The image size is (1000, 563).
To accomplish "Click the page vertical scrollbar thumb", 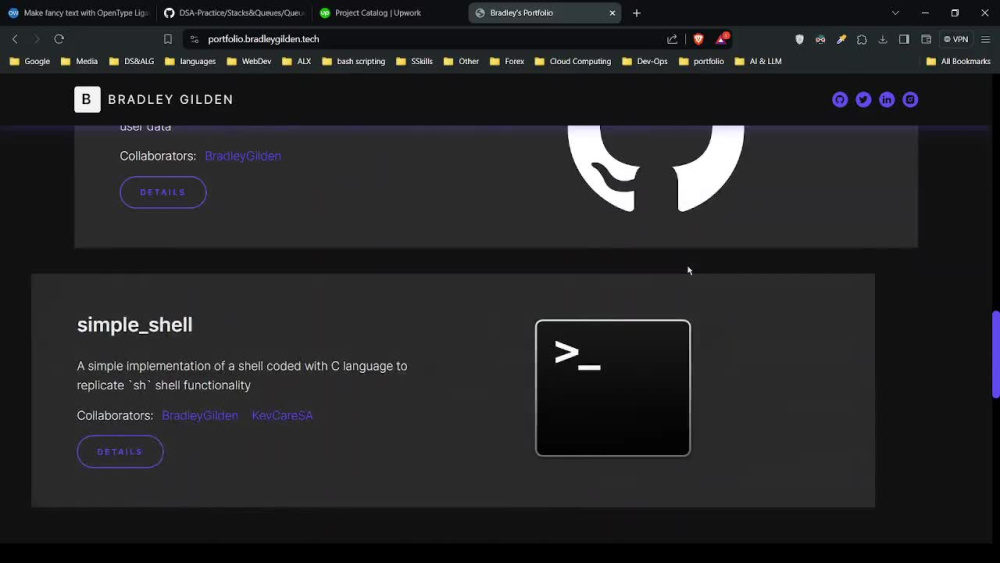I will (996, 354).
